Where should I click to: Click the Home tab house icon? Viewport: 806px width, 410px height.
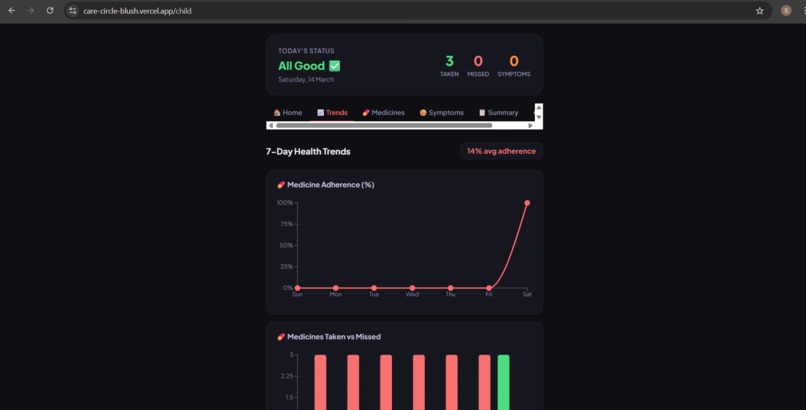(277, 113)
